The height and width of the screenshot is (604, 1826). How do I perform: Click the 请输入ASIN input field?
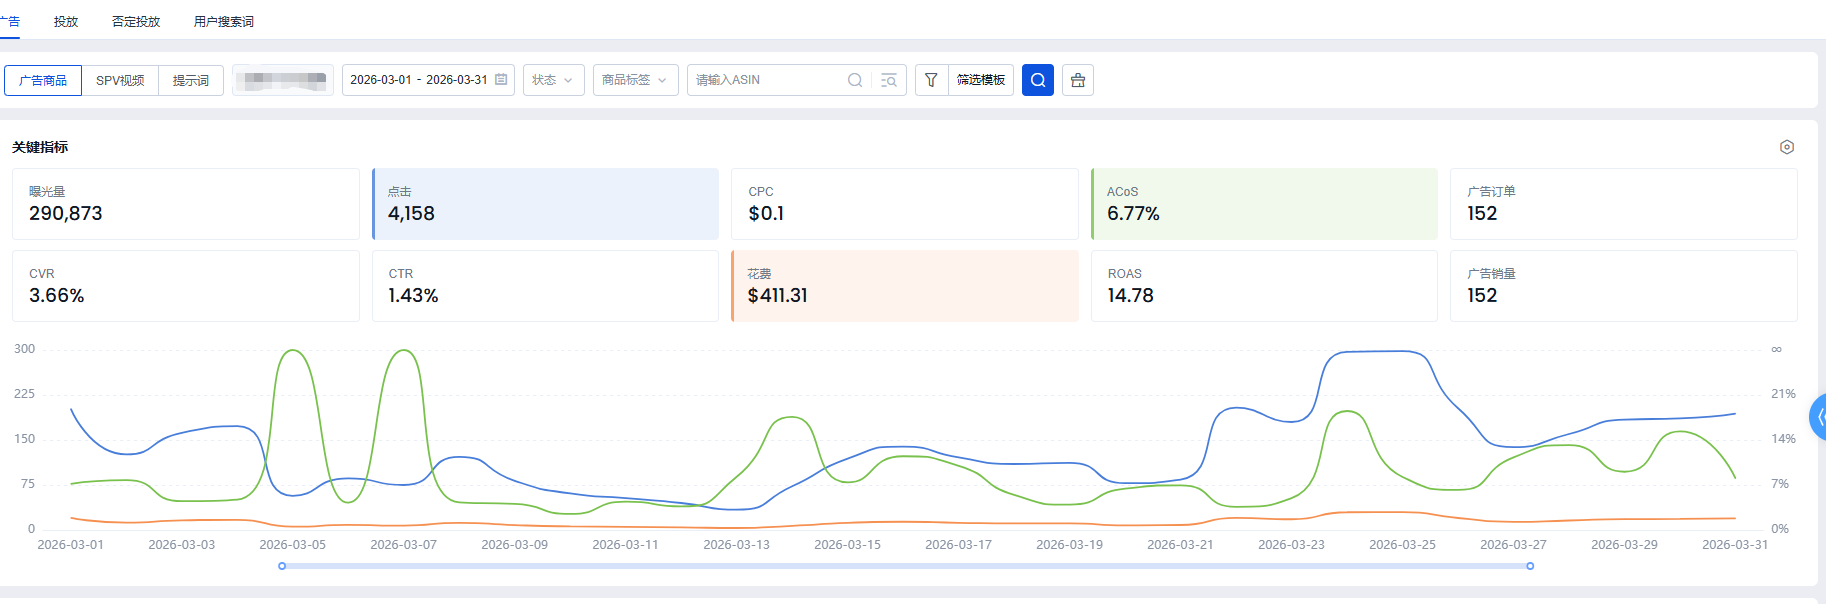tap(765, 80)
